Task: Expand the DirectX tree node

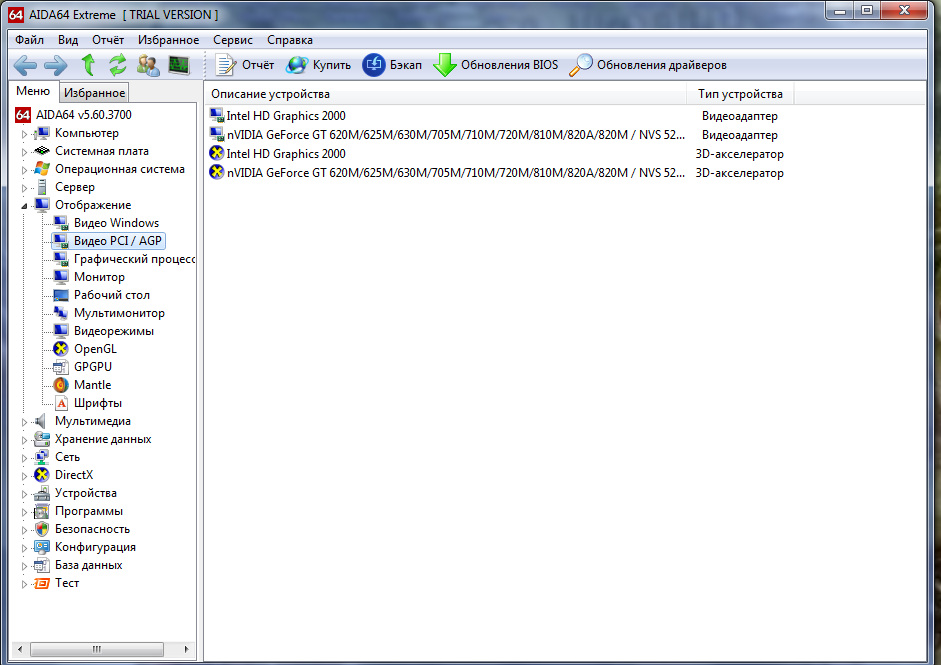Action: (25, 476)
